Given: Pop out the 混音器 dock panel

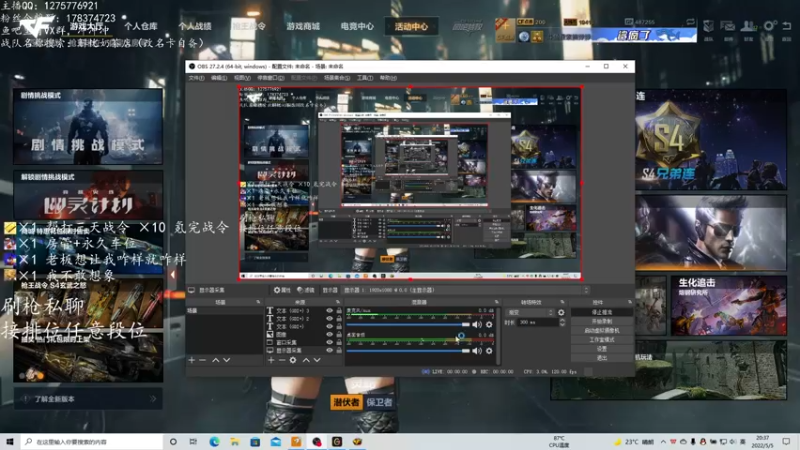Looking at the screenshot, I should [x=496, y=302].
